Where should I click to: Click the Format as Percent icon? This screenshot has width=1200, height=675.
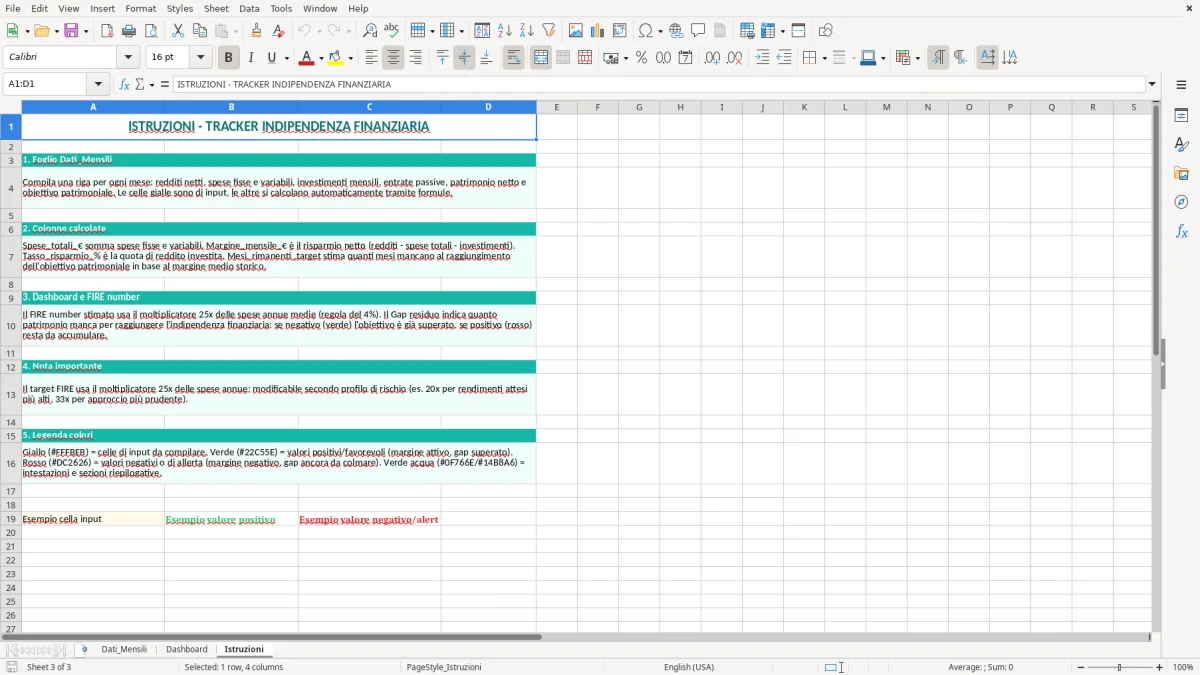pyautogui.click(x=641, y=58)
